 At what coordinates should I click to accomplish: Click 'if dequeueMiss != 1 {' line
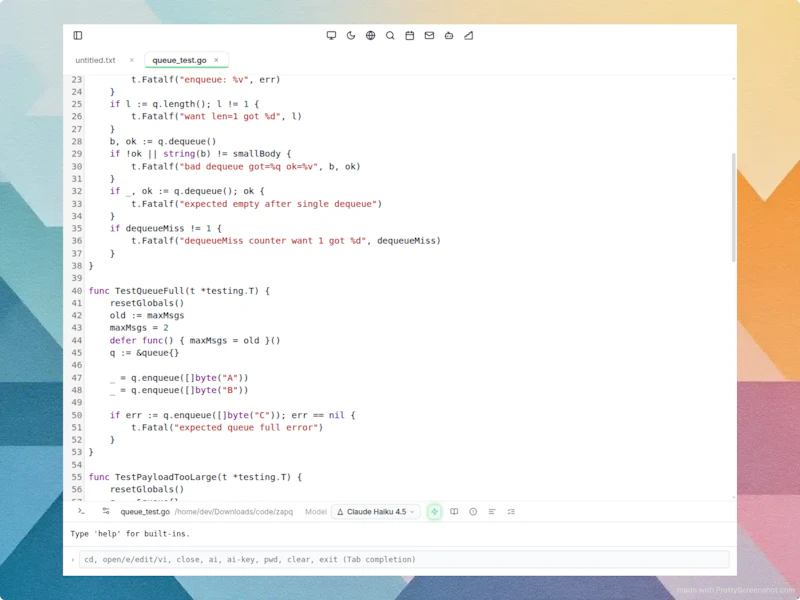point(166,228)
